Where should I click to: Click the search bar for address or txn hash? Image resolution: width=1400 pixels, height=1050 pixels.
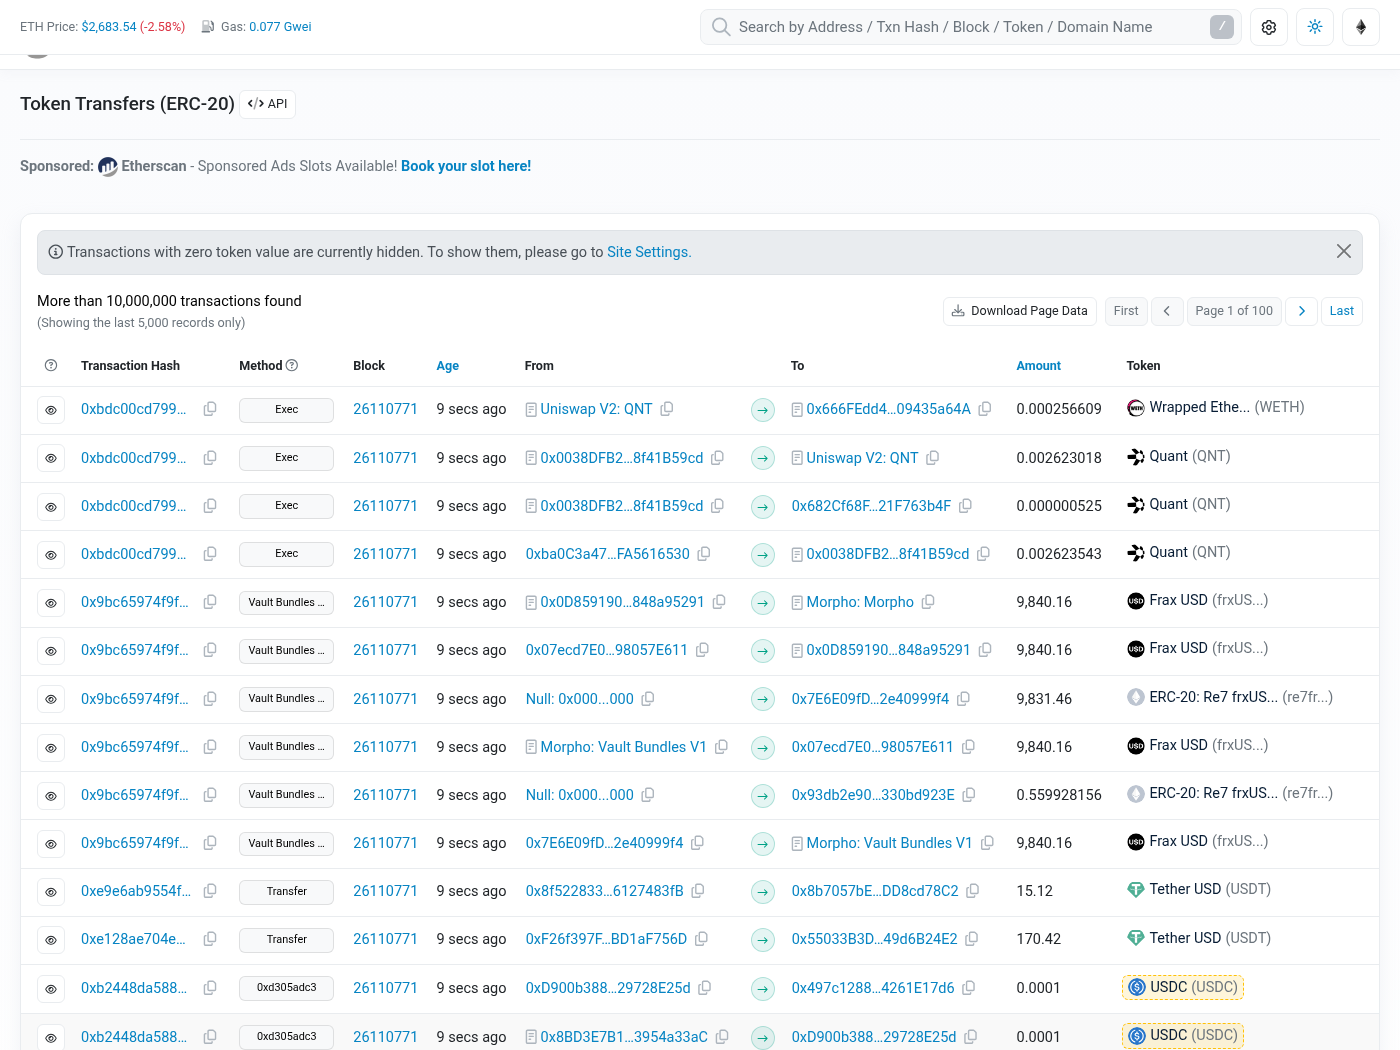point(970,27)
